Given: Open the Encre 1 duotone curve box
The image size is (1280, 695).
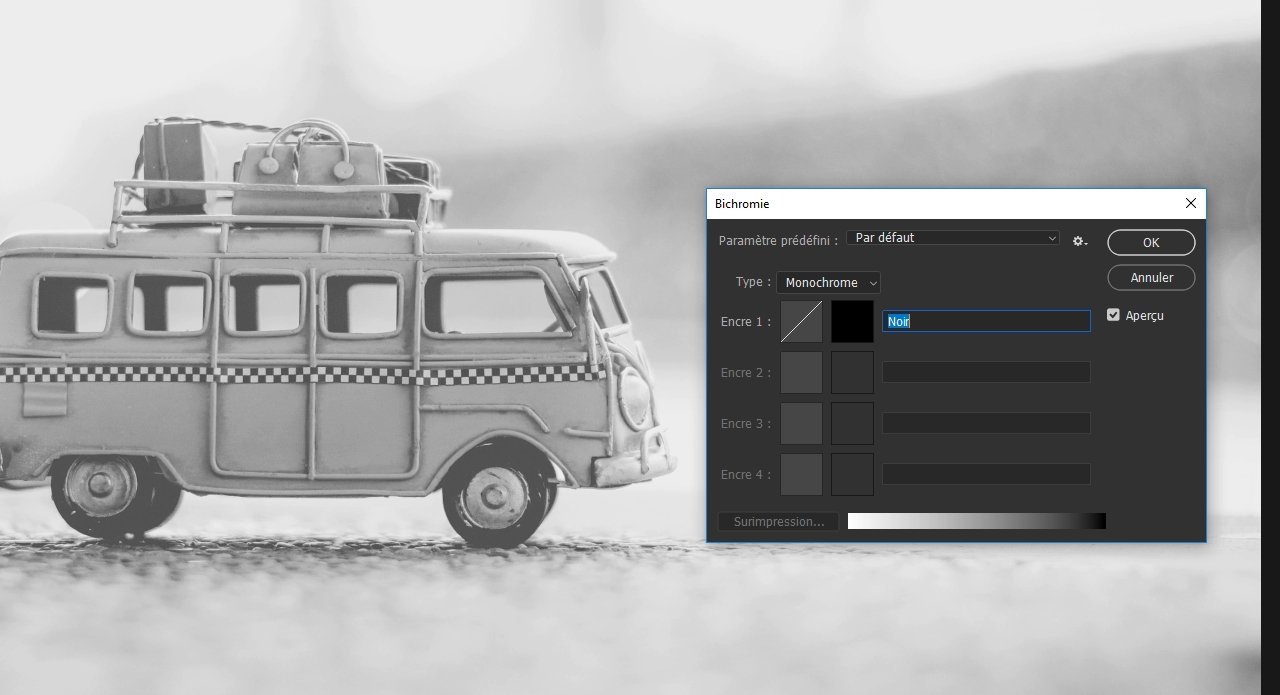Looking at the screenshot, I should click(801, 322).
